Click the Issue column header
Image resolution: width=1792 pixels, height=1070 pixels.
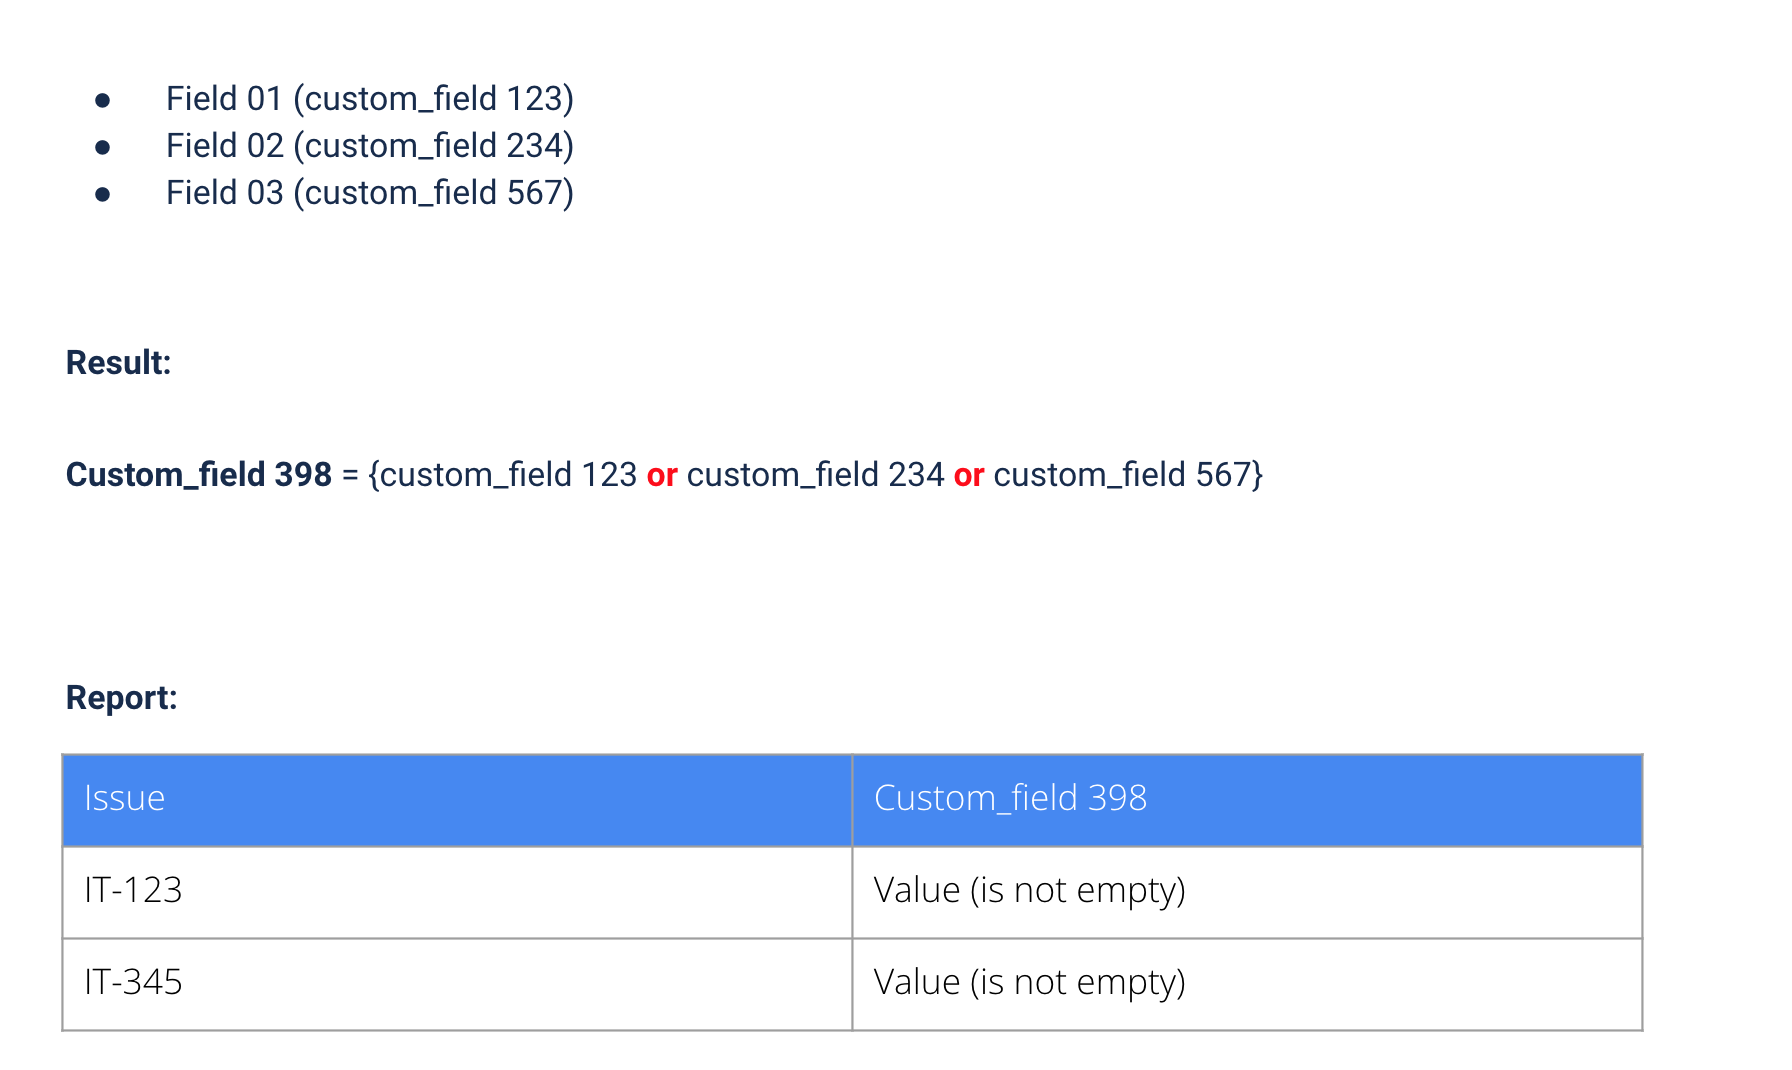point(457,800)
